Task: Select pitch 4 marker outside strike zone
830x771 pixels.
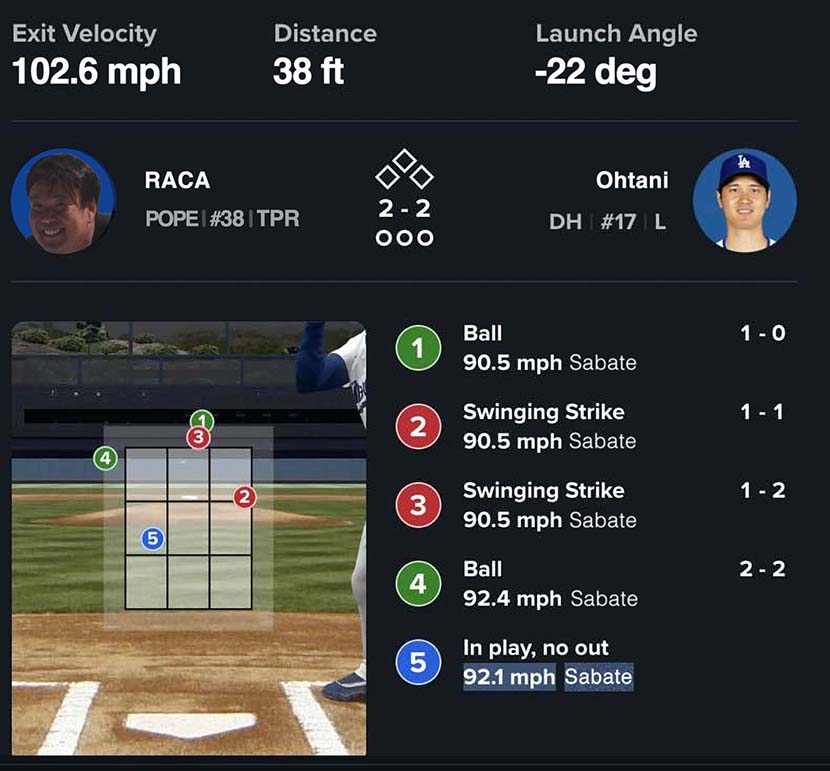Action: tap(105, 458)
